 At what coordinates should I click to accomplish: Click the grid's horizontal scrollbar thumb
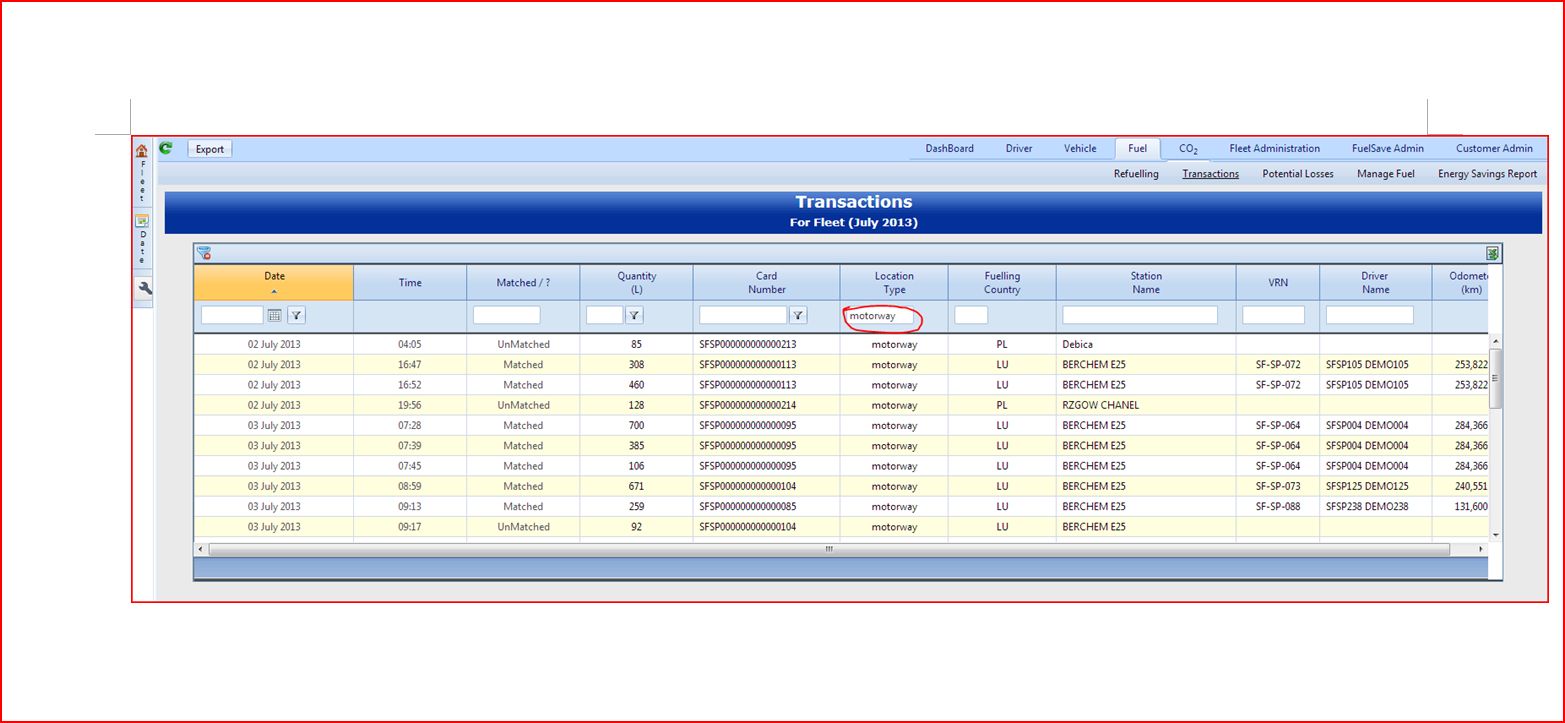828,549
